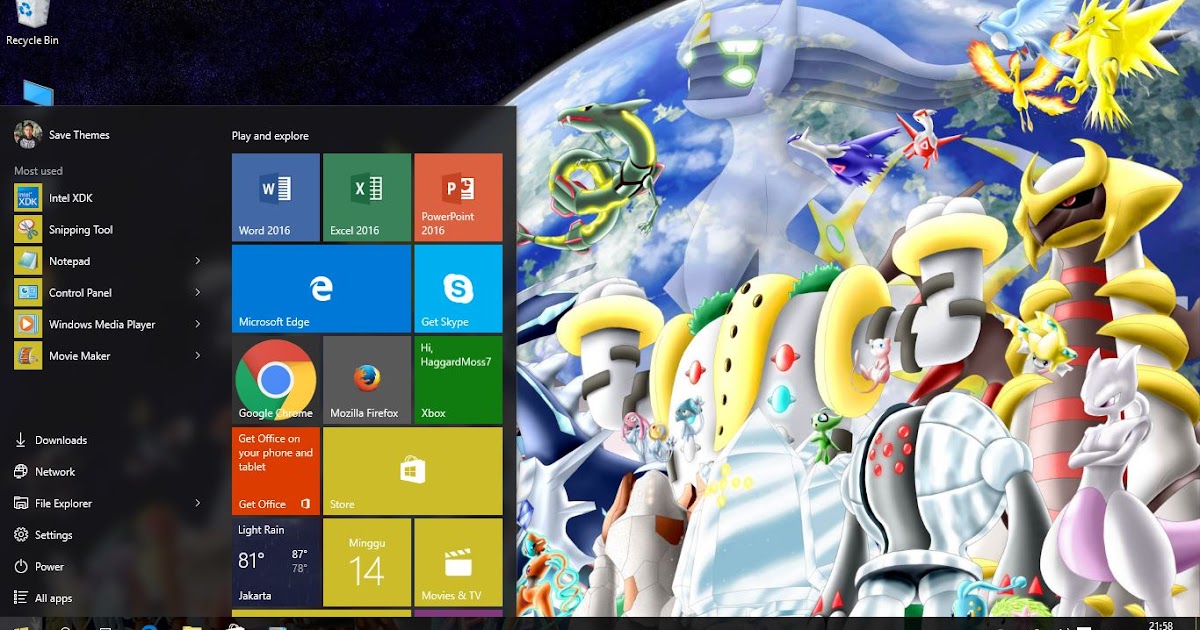Expand the Notepad jump list arrow
Screen dimensions: 1200x630
pyautogui.click(x=198, y=261)
